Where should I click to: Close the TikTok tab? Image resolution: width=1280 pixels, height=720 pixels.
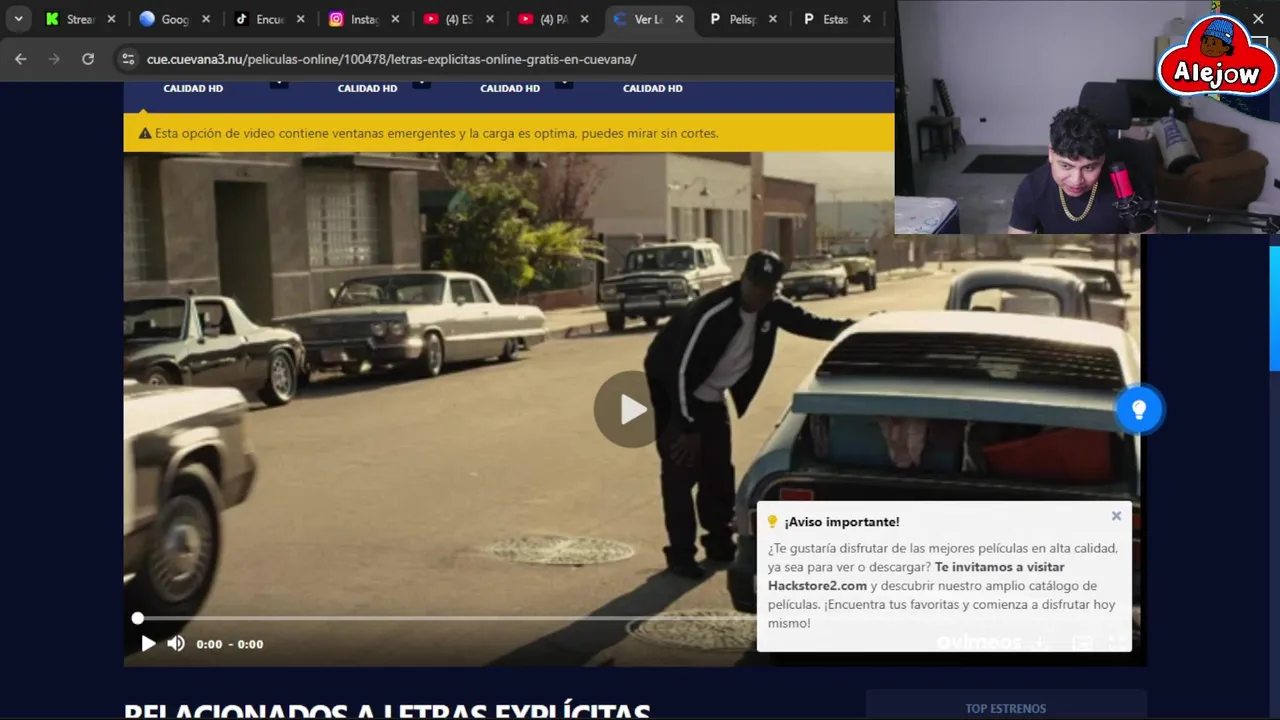(300, 19)
